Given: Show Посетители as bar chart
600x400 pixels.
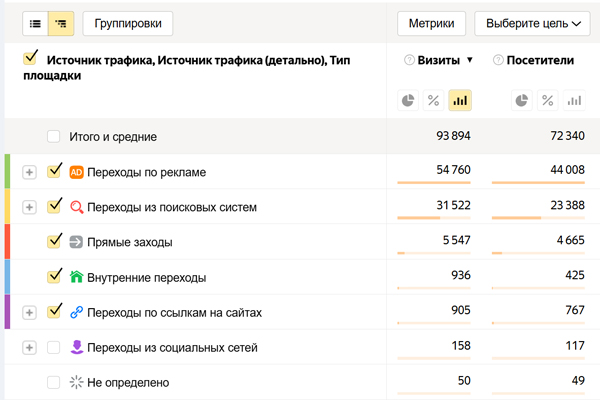Looking at the screenshot, I should [573, 100].
